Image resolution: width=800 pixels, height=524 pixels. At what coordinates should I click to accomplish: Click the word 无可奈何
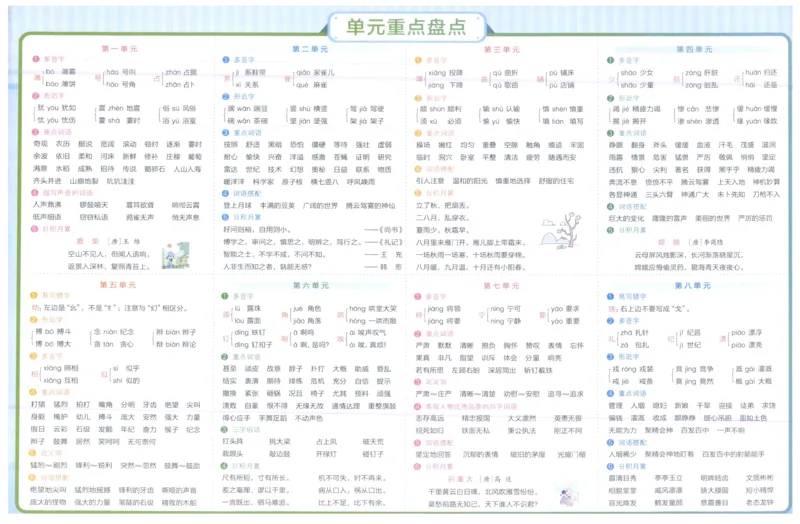[x=142, y=441]
